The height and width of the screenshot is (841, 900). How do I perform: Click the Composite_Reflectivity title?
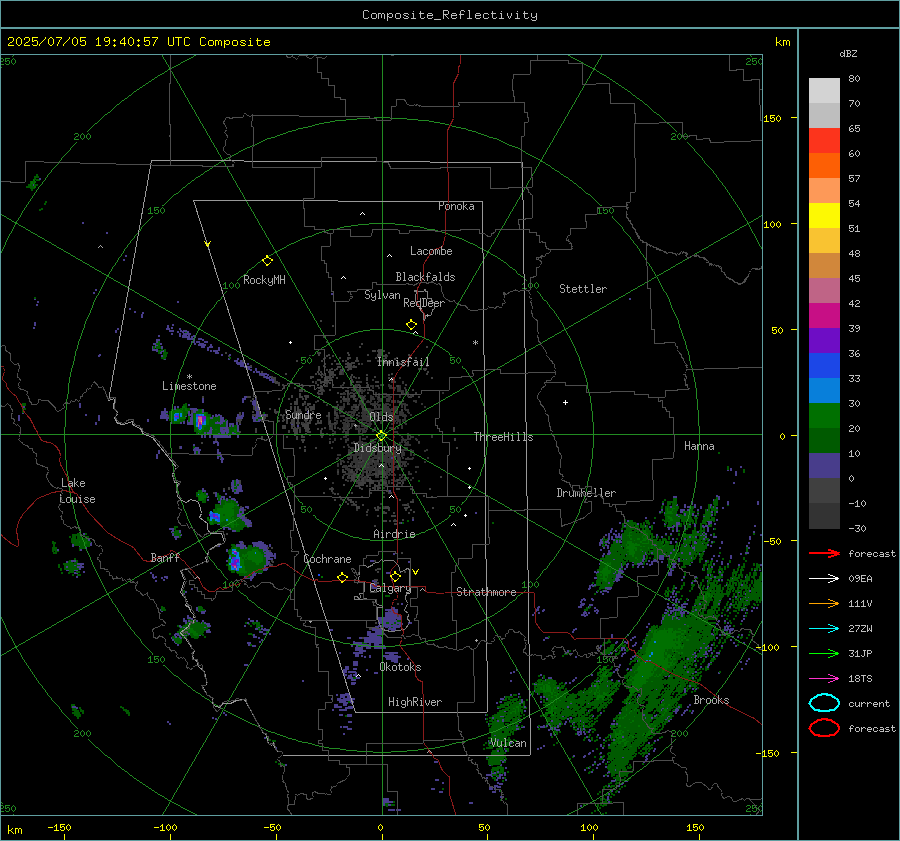pos(449,15)
